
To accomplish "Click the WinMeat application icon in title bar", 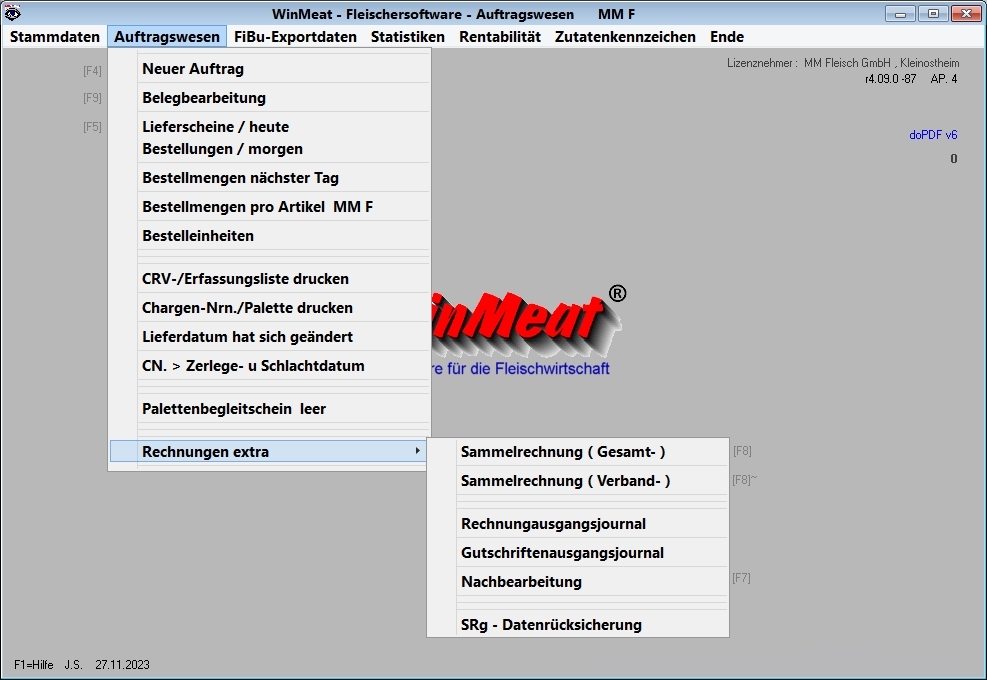I will [x=13, y=14].
